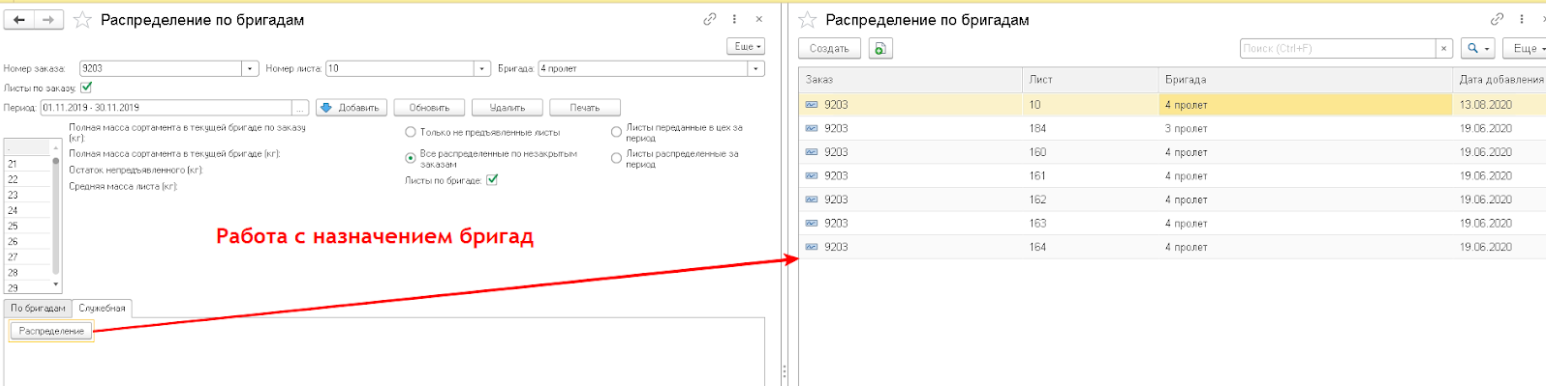Click the Период date range field
The height and width of the screenshot is (386, 1551).
point(166,107)
